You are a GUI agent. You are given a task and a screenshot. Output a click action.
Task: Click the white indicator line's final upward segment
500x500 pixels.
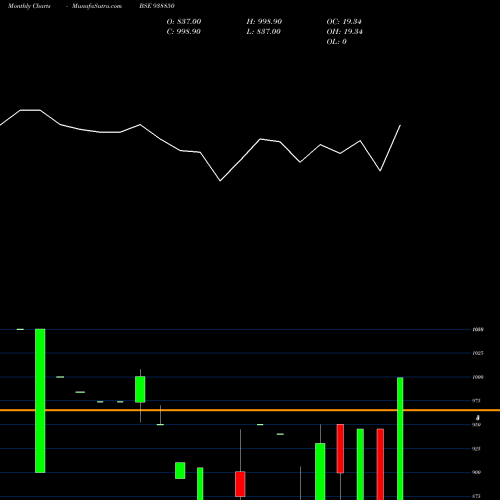click(x=390, y=148)
